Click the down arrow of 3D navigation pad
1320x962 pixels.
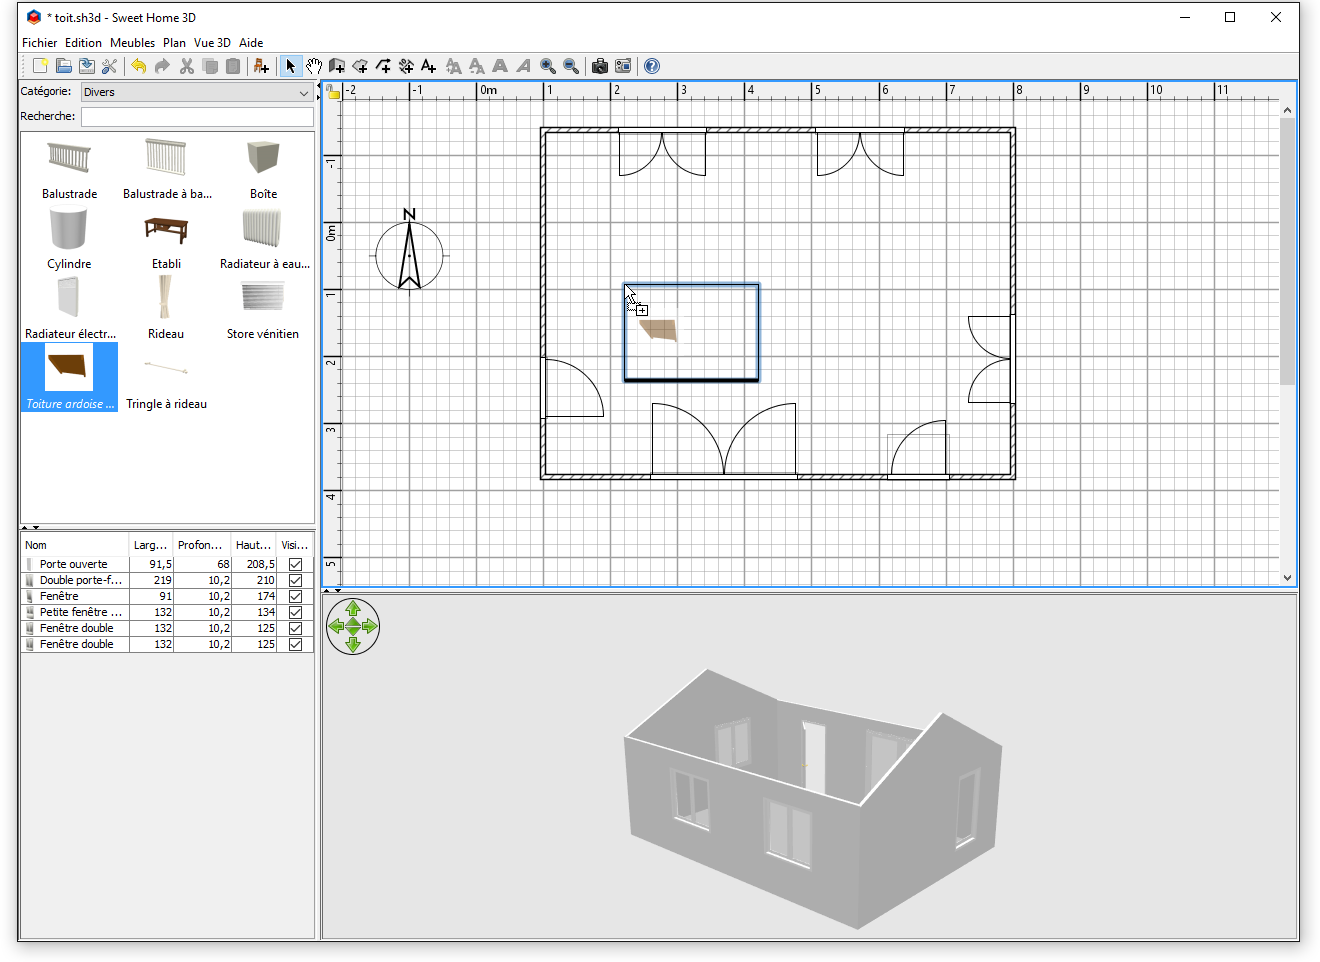coord(353,645)
